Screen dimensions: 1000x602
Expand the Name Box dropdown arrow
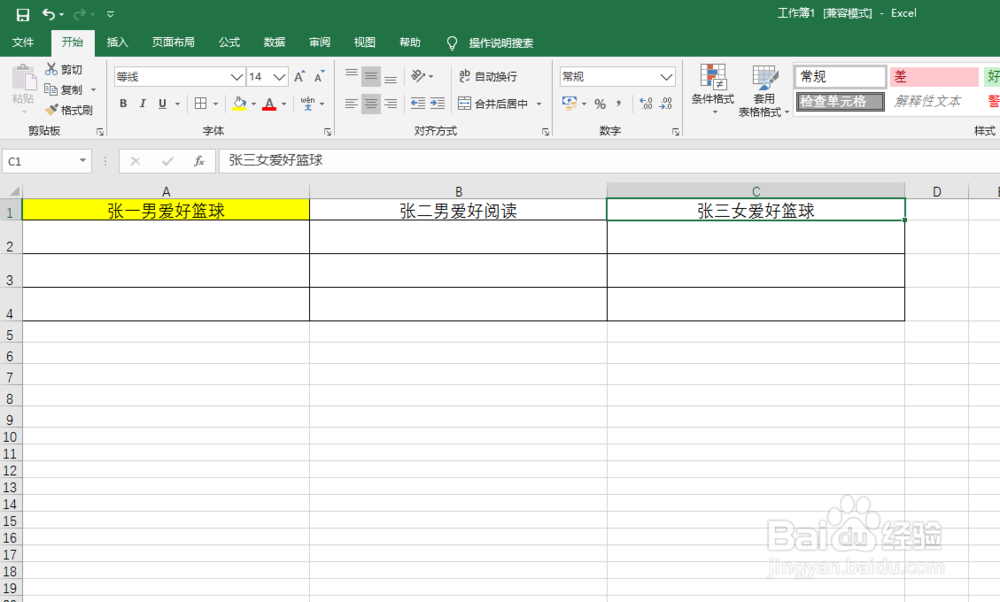point(82,161)
